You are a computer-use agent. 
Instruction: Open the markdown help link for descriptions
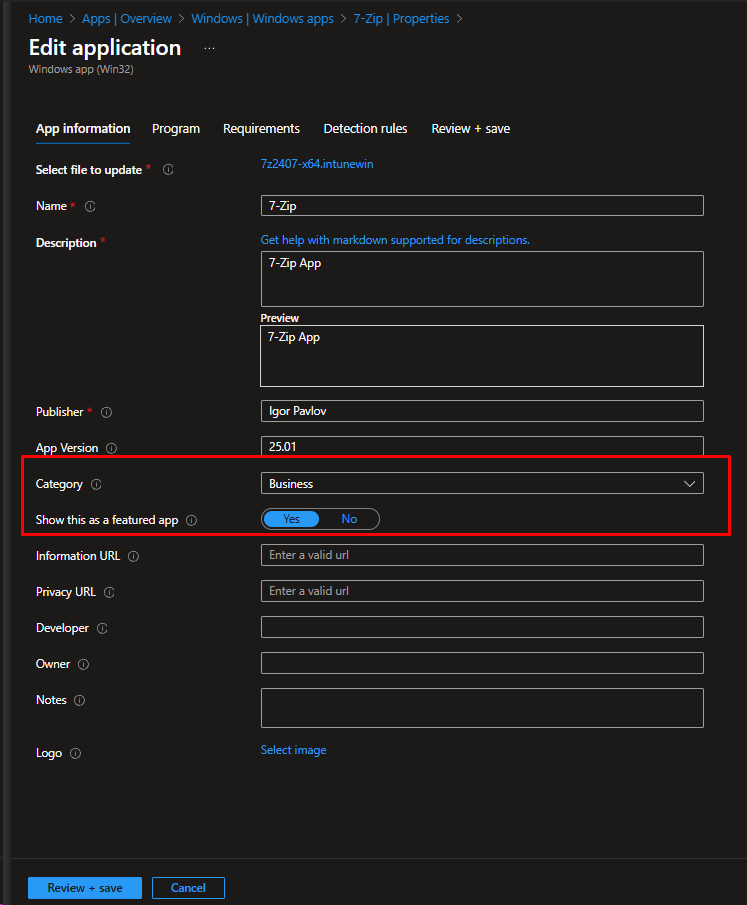point(395,240)
